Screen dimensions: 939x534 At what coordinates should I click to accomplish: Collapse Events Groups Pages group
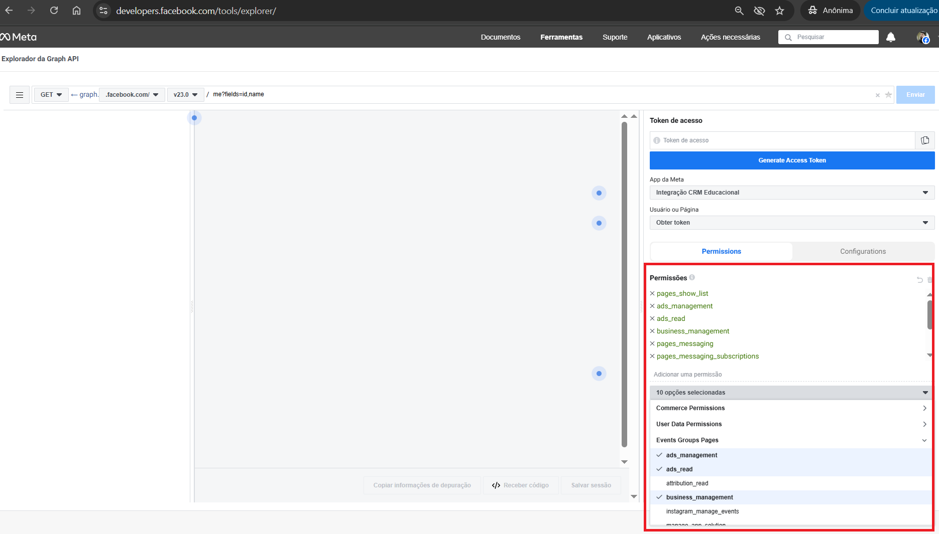pyautogui.click(x=790, y=441)
